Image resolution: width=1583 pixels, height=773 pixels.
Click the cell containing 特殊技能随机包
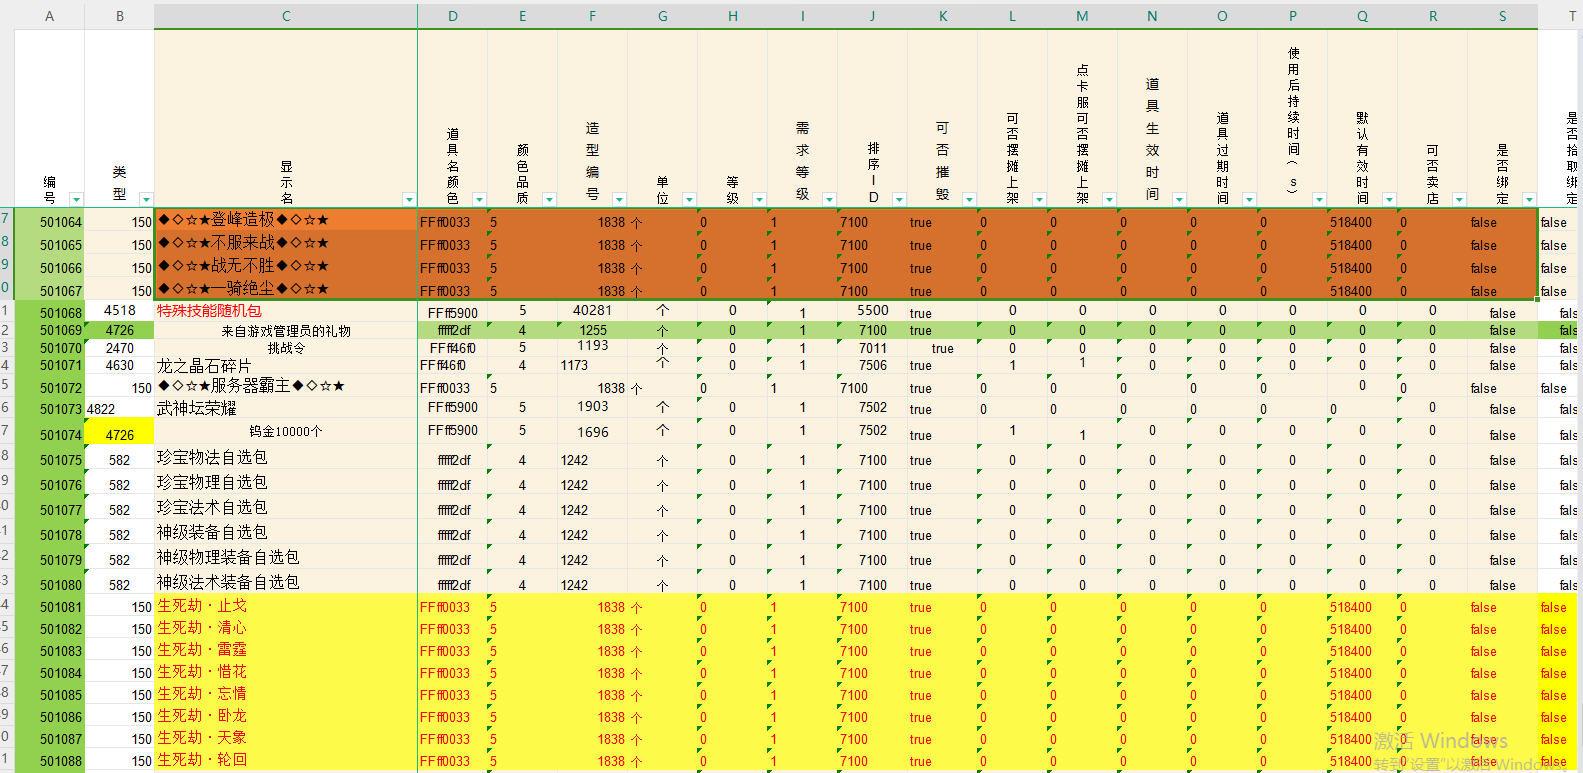(209, 311)
